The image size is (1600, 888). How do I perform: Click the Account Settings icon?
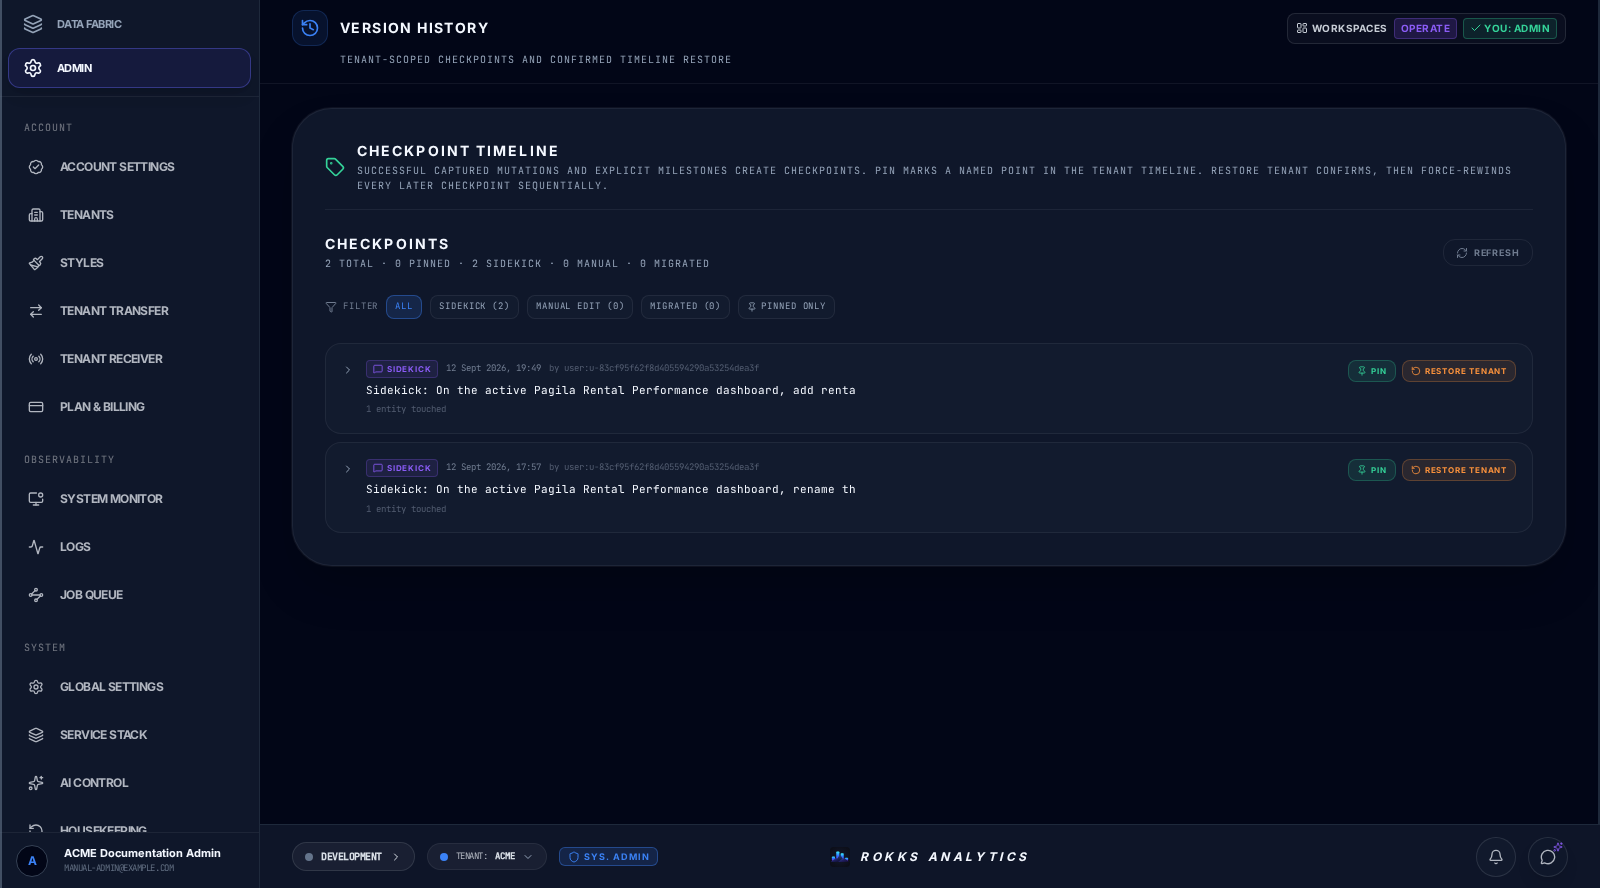36,167
